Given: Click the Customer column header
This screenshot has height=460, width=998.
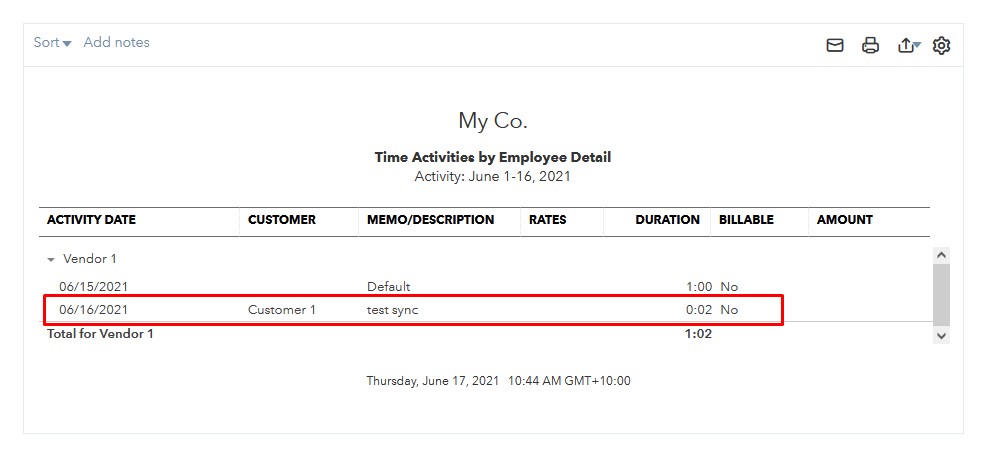Looking at the screenshot, I should coord(281,220).
